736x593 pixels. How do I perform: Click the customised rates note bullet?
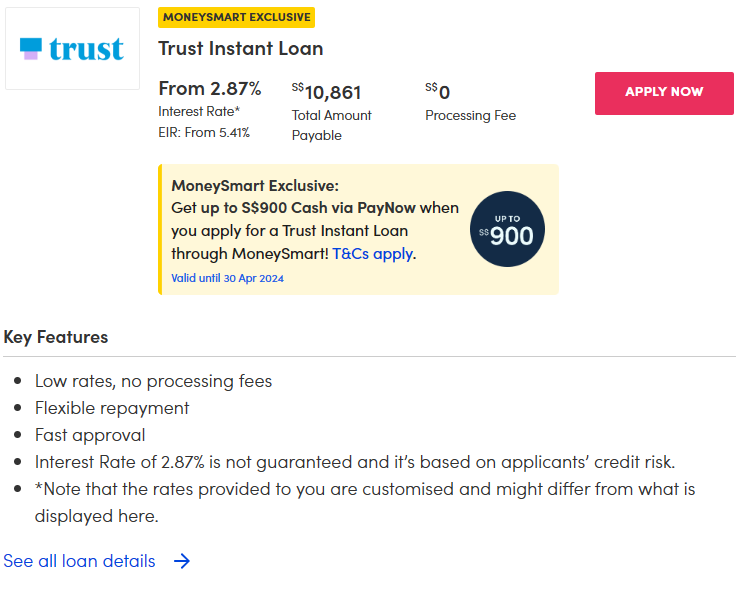(x=365, y=489)
